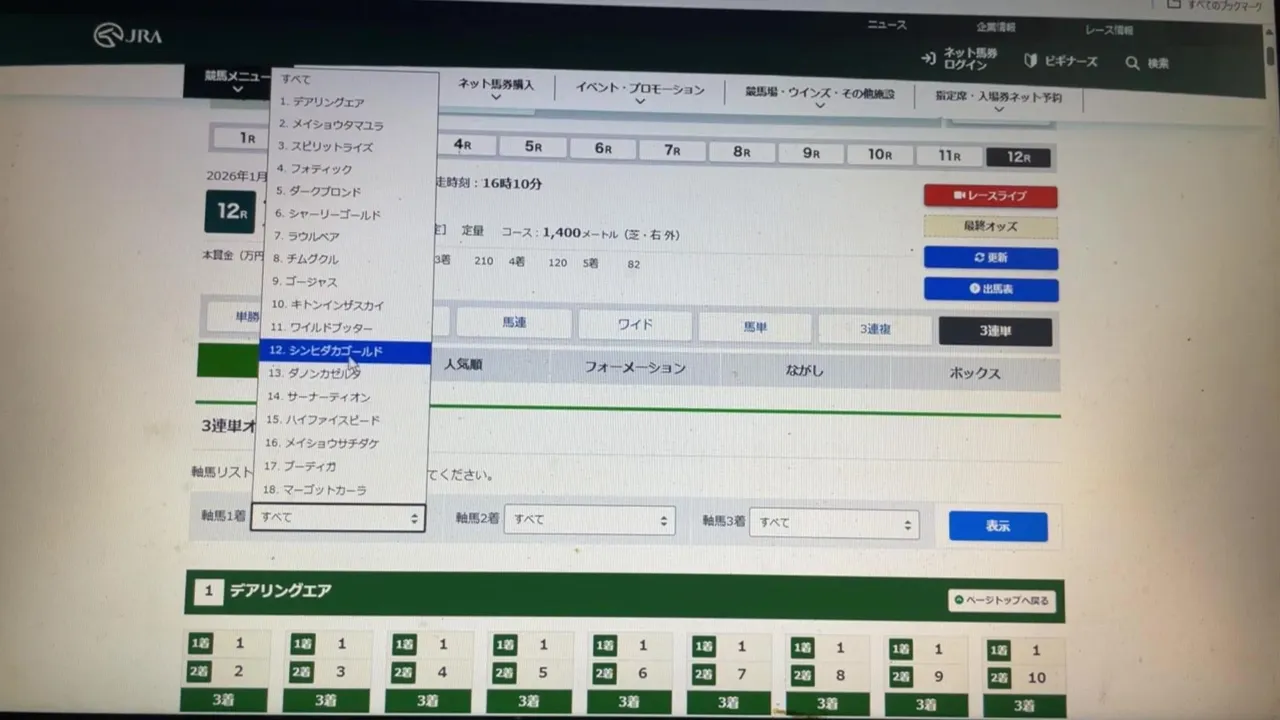Open the フォーメーション view tab
1280x720 pixels.
coord(635,368)
